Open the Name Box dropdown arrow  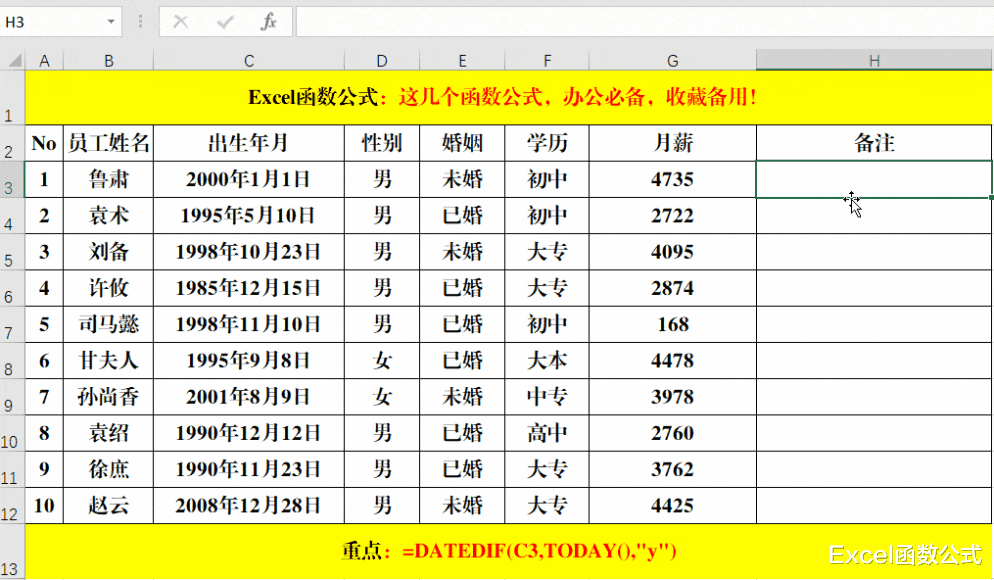[110, 21]
